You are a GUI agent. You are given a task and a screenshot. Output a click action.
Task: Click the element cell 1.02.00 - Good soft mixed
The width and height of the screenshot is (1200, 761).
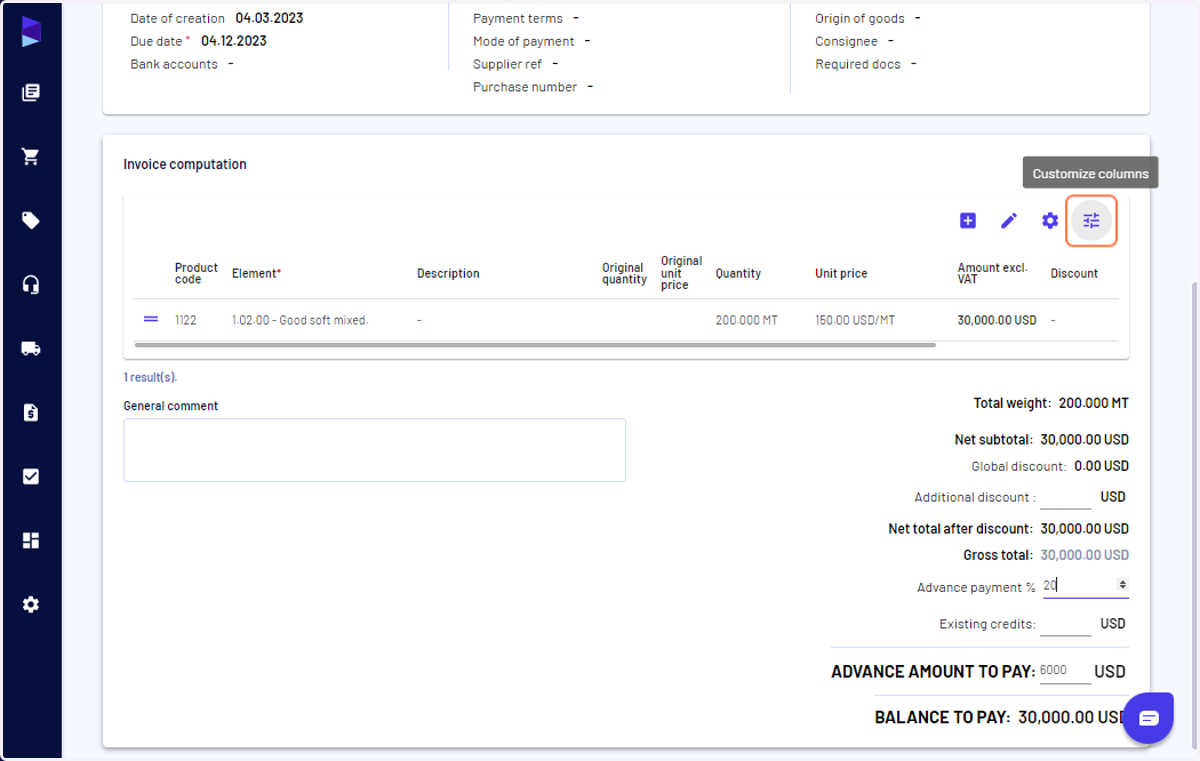(300, 320)
